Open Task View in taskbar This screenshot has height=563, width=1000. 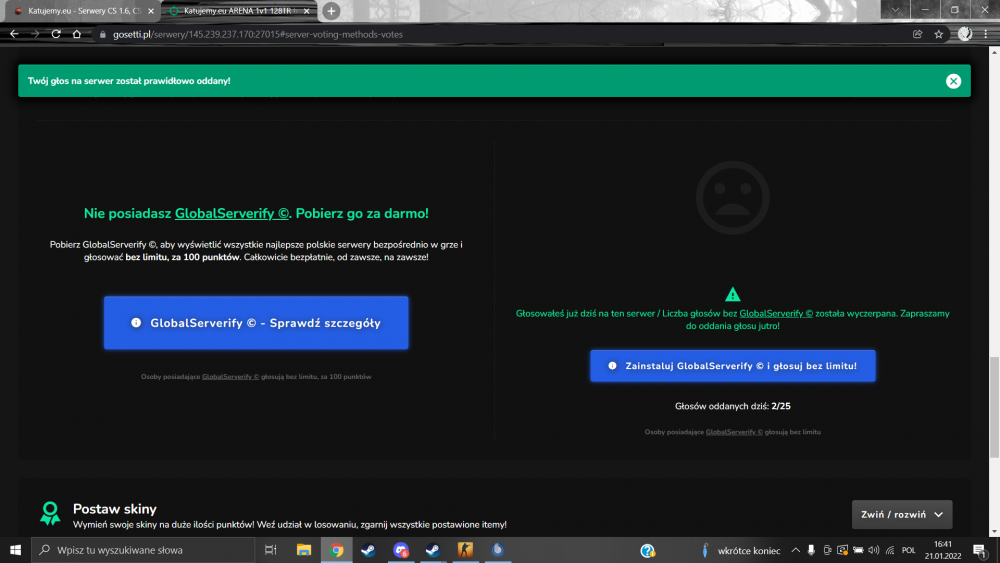270,550
